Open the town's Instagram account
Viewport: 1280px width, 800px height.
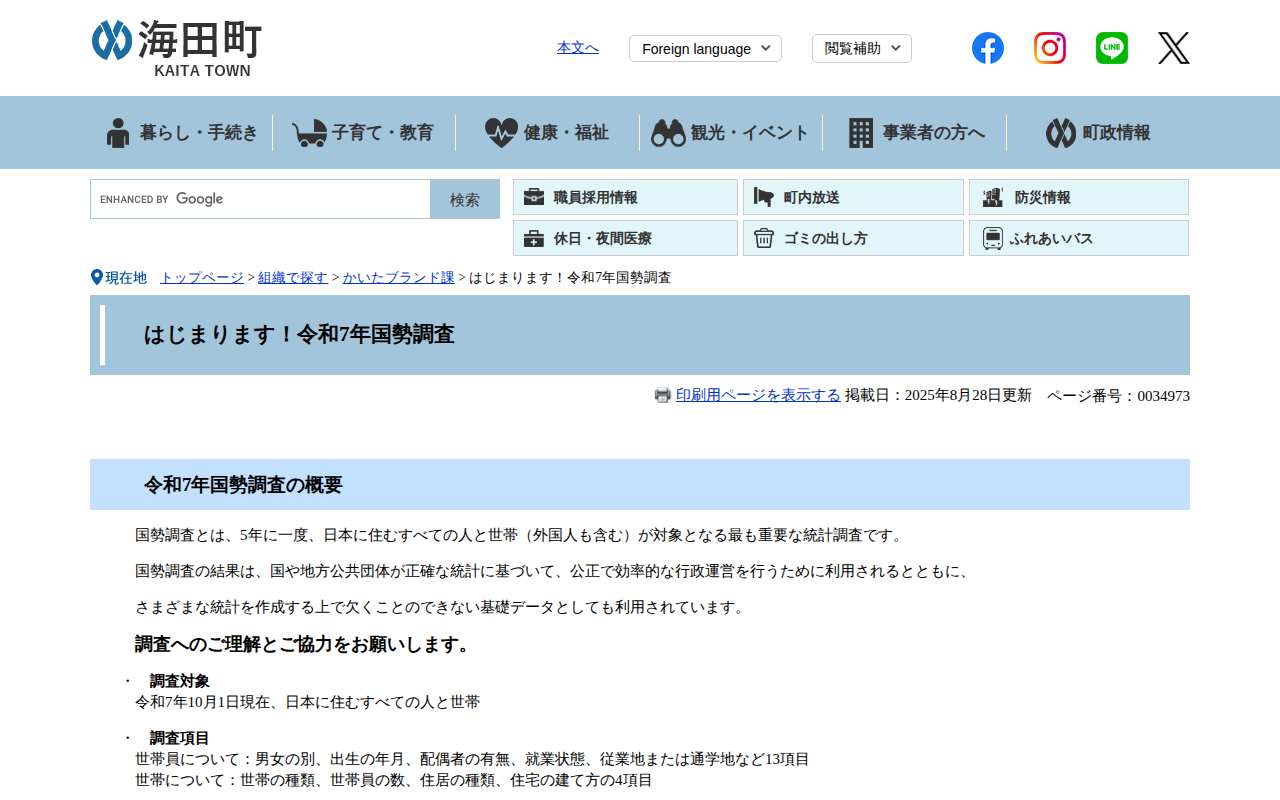pos(1049,47)
